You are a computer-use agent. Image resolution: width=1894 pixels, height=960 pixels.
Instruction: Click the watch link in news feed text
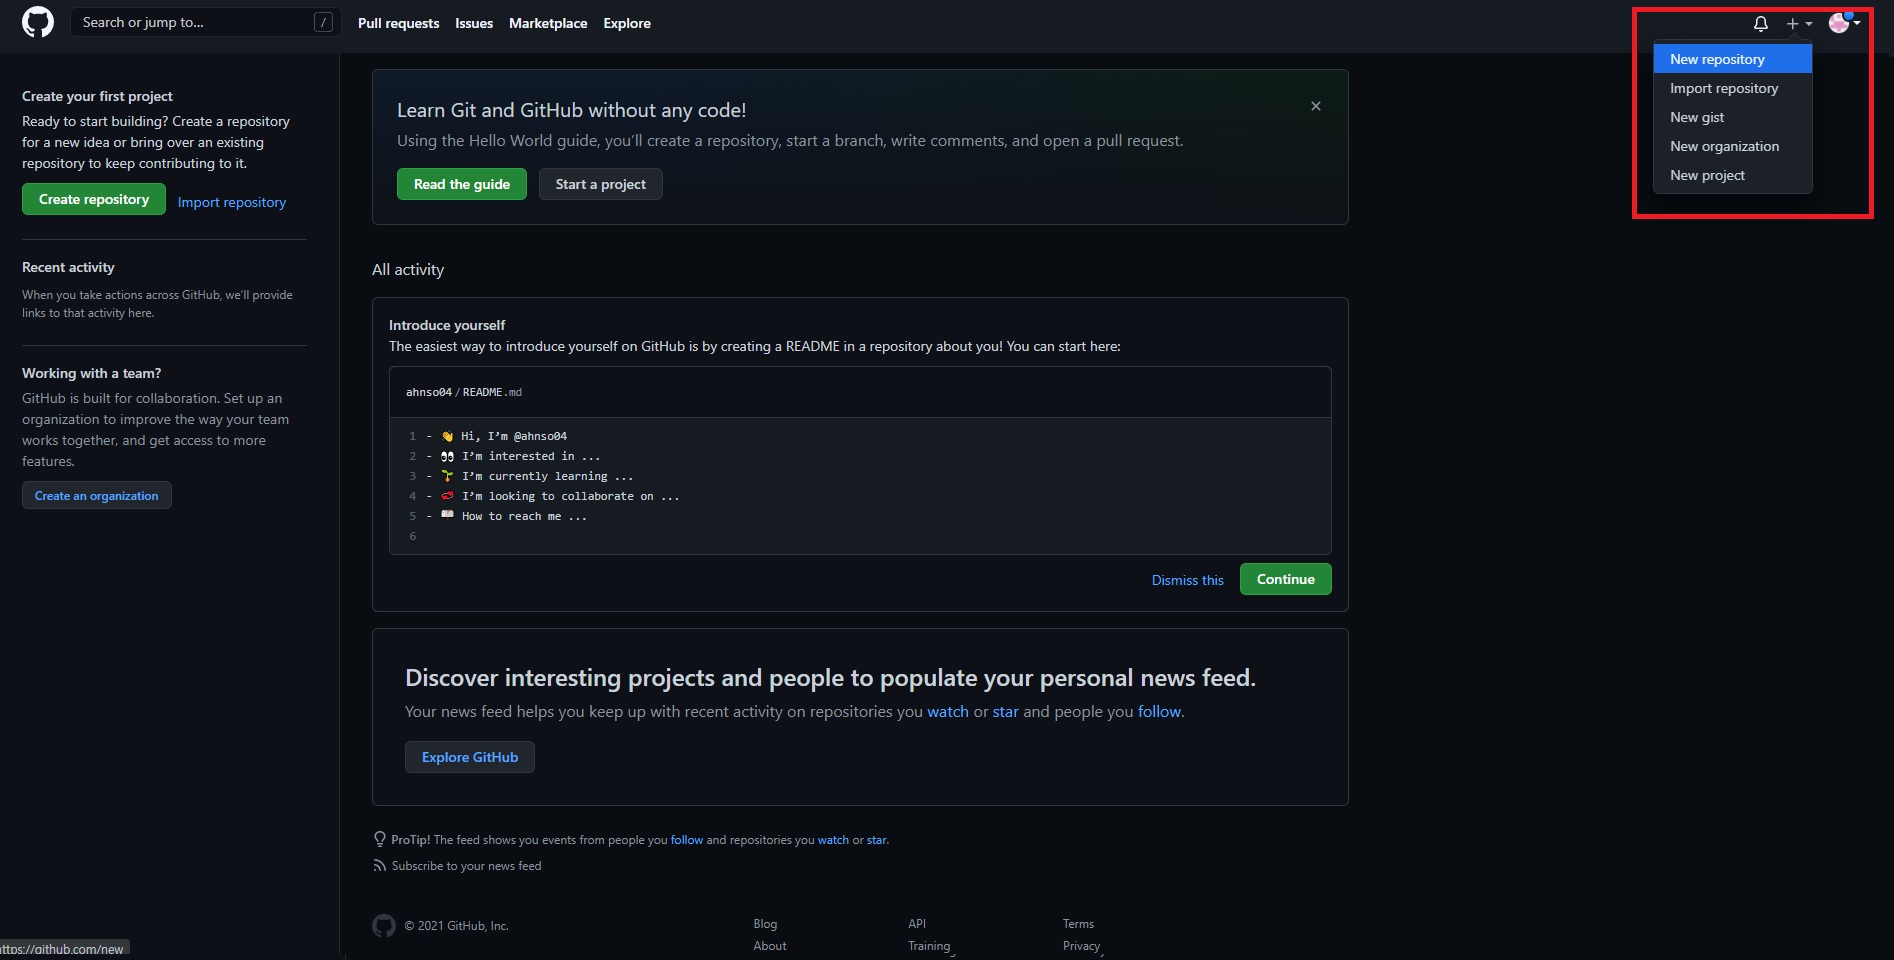pyautogui.click(x=948, y=711)
